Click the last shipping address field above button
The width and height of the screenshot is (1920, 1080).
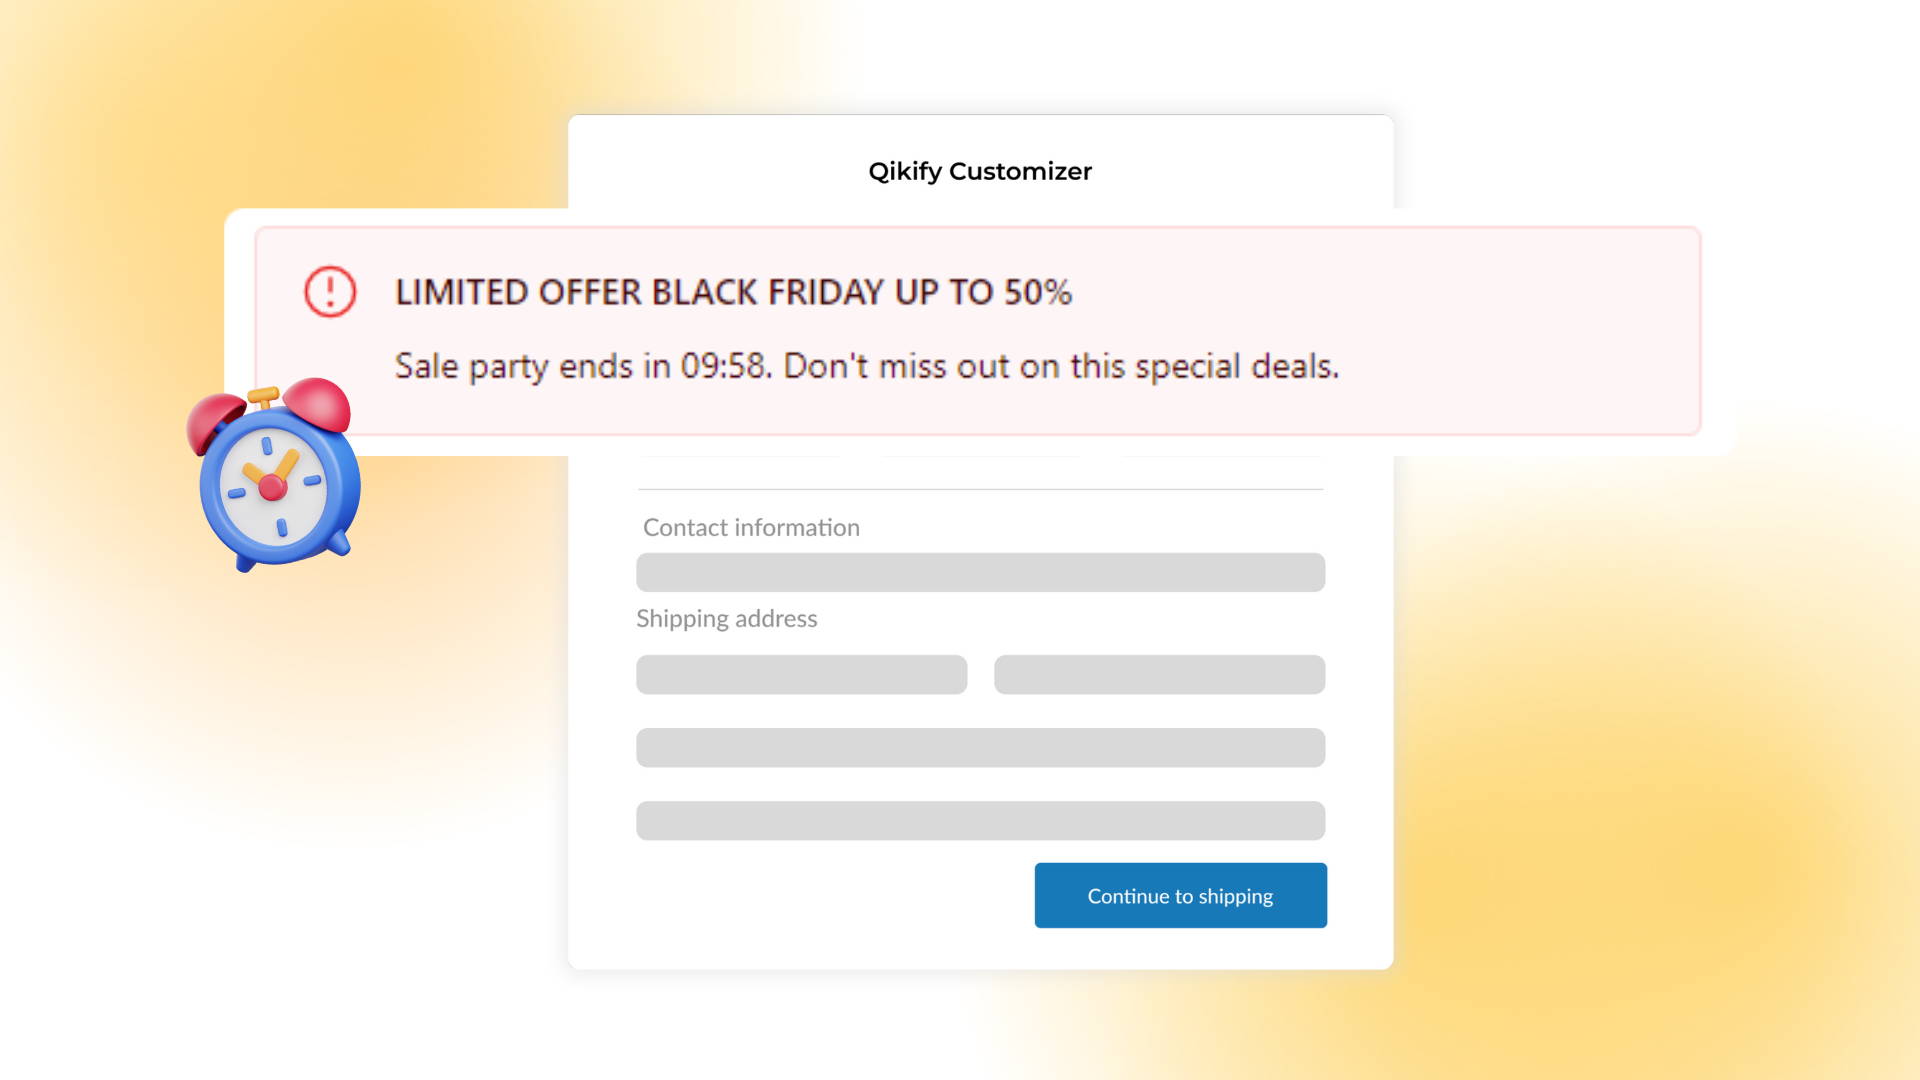click(980, 820)
